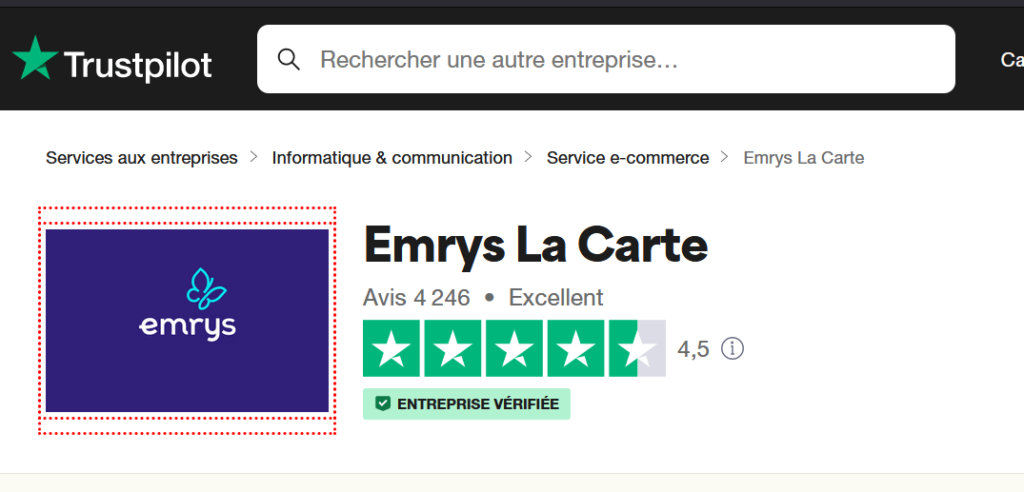Click the '4,5' TrustScore value
The image size is (1024, 492).
click(x=693, y=349)
